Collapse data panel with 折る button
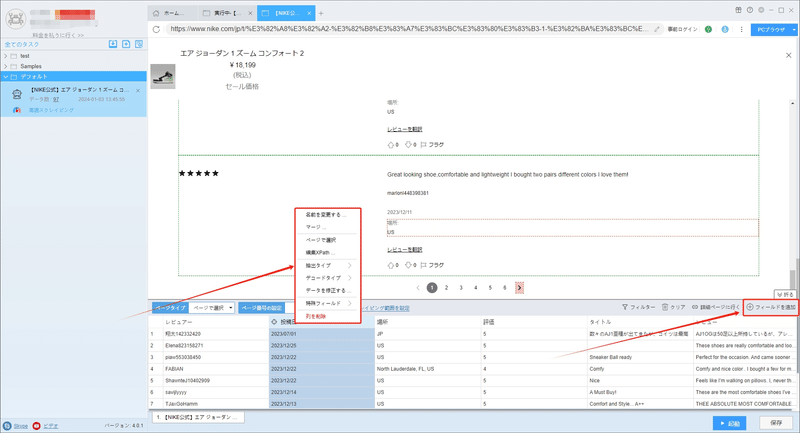 click(x=785, y=295)
